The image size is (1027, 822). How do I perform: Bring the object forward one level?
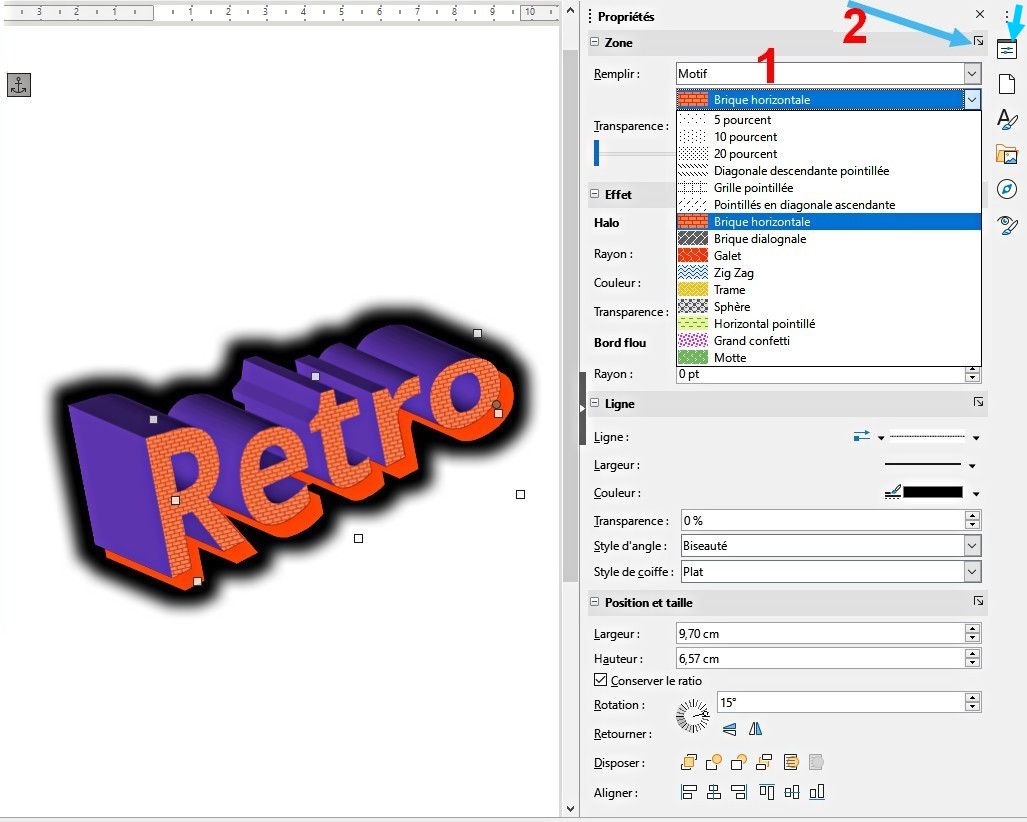(713, 762)
